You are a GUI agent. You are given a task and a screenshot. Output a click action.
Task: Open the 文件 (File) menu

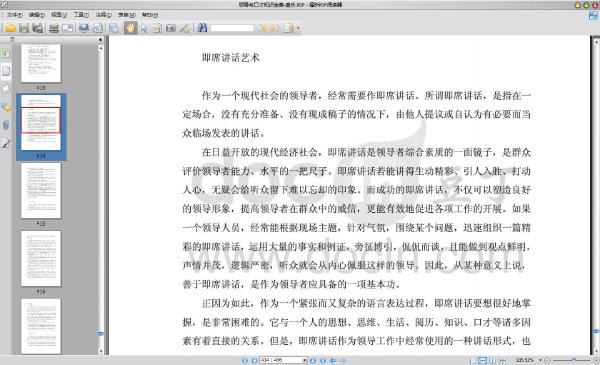click(15, 15)
